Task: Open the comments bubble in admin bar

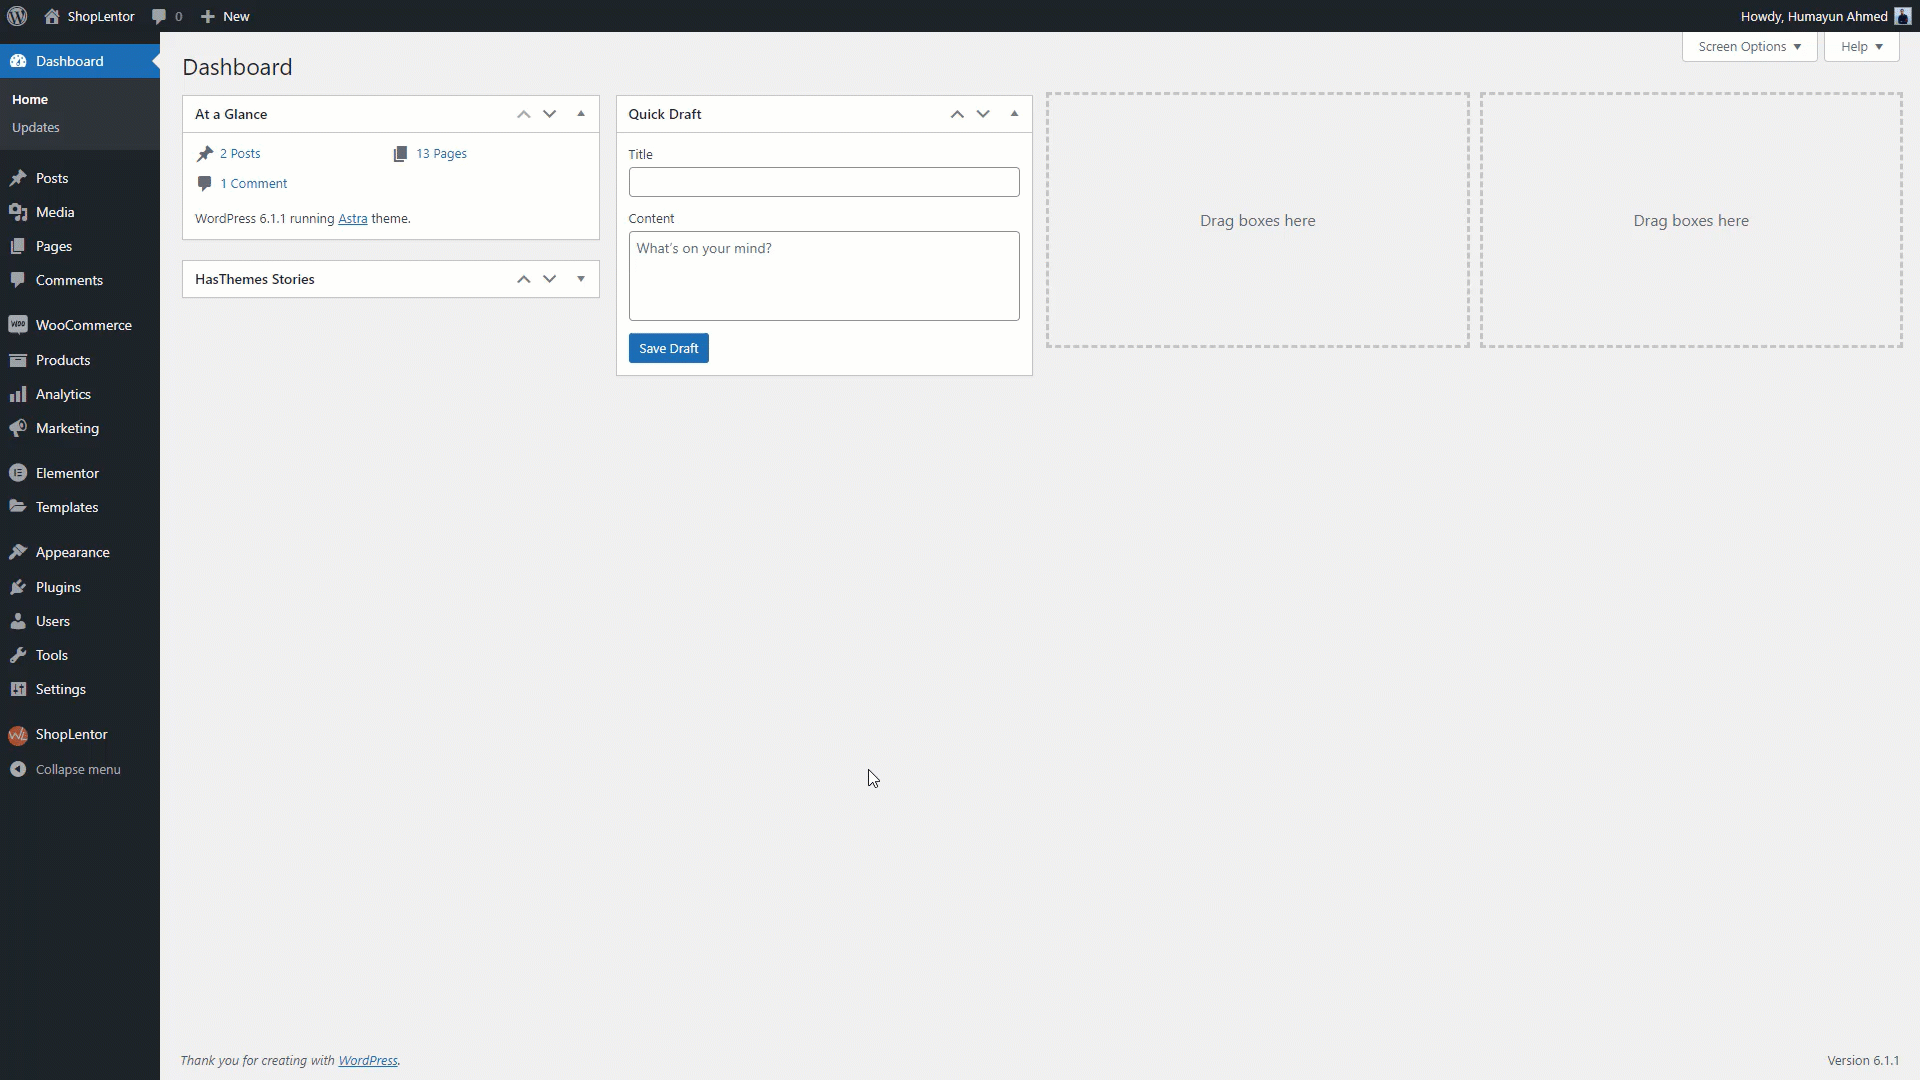Action: (x=166, y=16)
